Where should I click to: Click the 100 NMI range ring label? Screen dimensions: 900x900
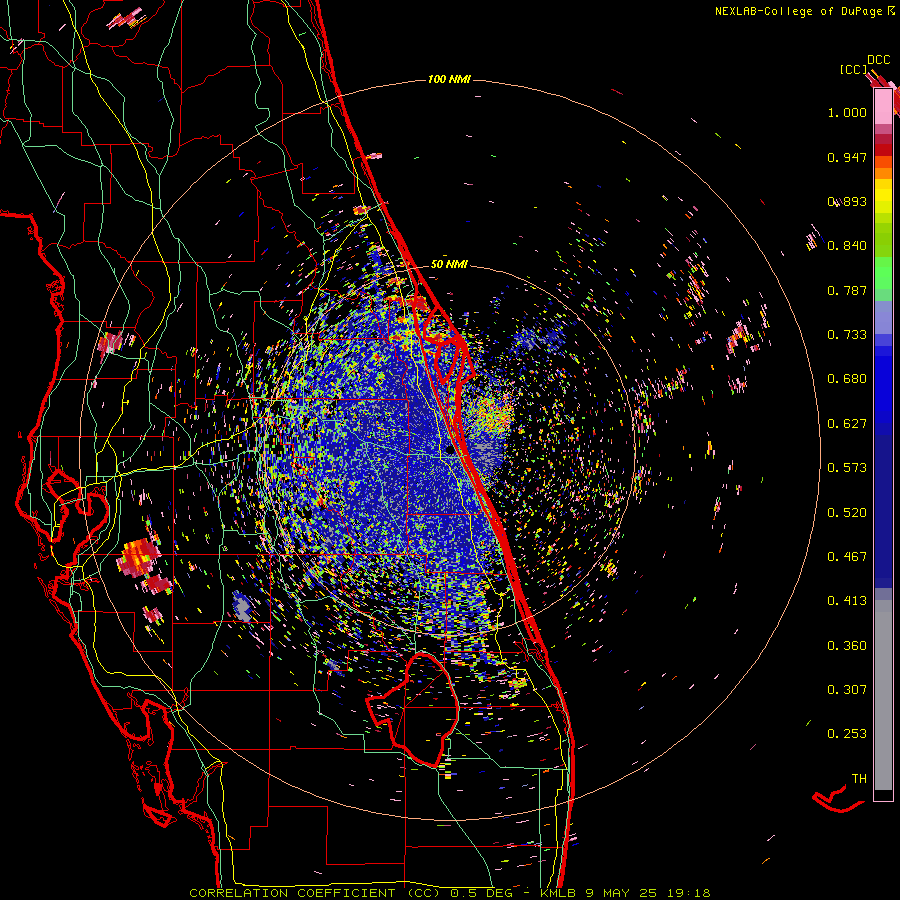tap(449, 79)
